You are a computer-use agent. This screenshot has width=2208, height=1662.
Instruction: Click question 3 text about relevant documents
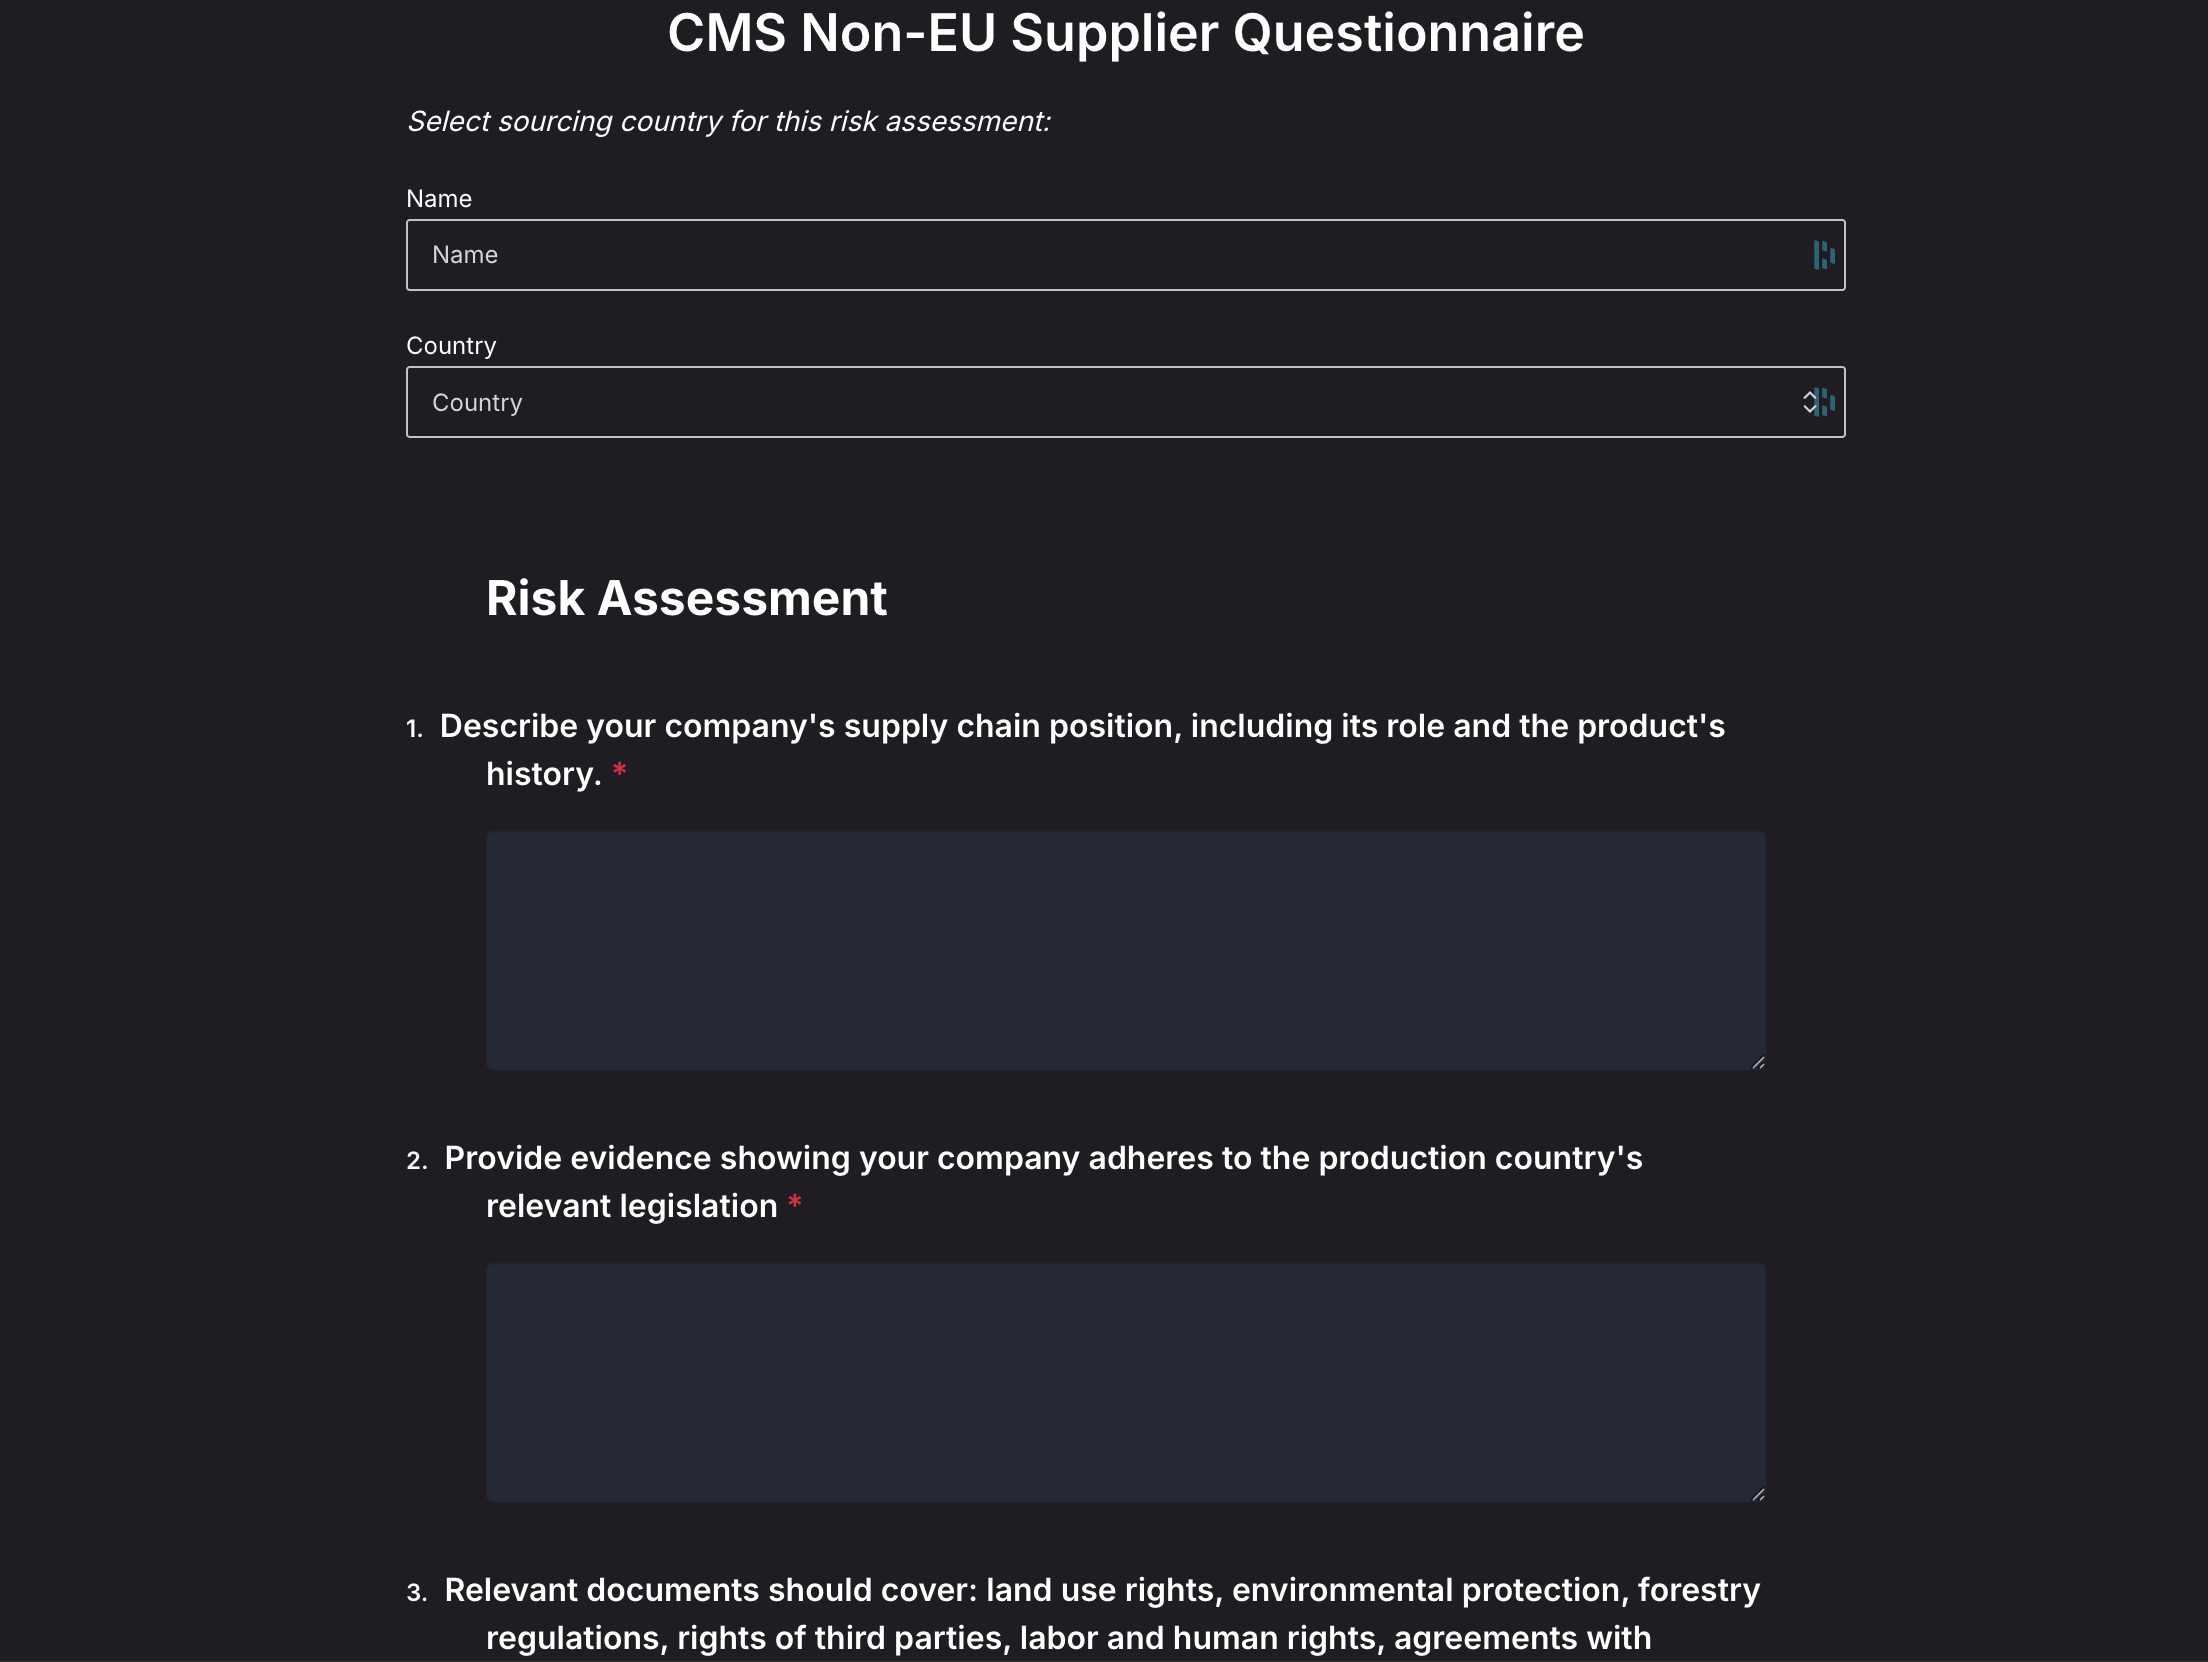pyautogui.click(x=1102, y=1590)
